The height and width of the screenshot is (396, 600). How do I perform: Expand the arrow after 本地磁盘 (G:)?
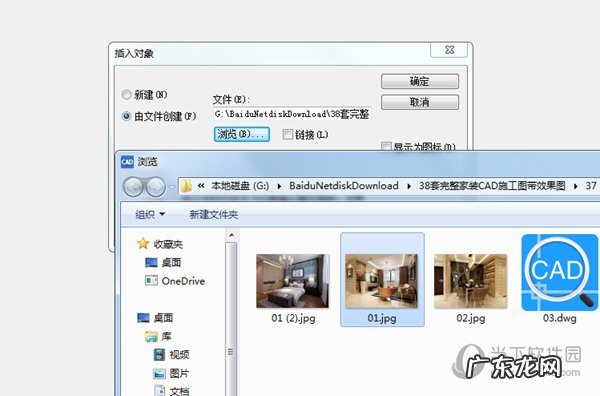click(279, 186)
